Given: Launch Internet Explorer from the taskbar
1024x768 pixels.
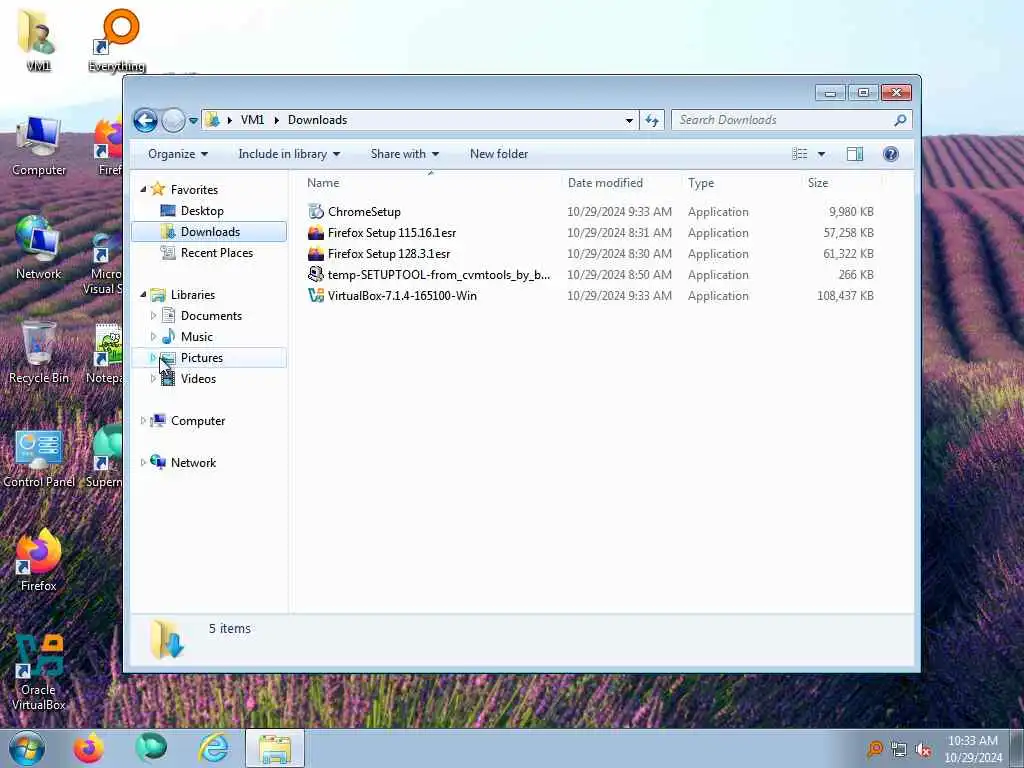Looking at the screenshot, I should click(214, 748).
